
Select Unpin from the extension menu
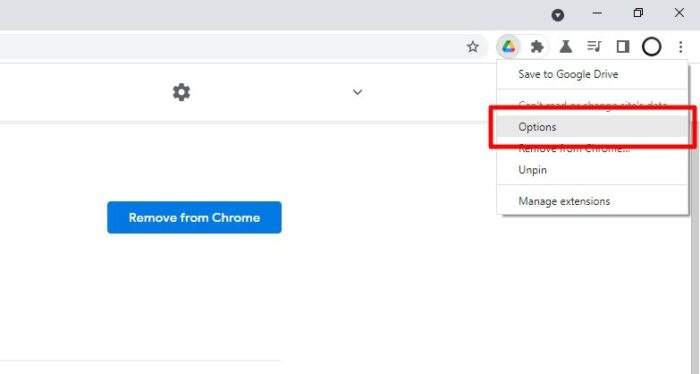pyautogui.click(x=592, y=170)
